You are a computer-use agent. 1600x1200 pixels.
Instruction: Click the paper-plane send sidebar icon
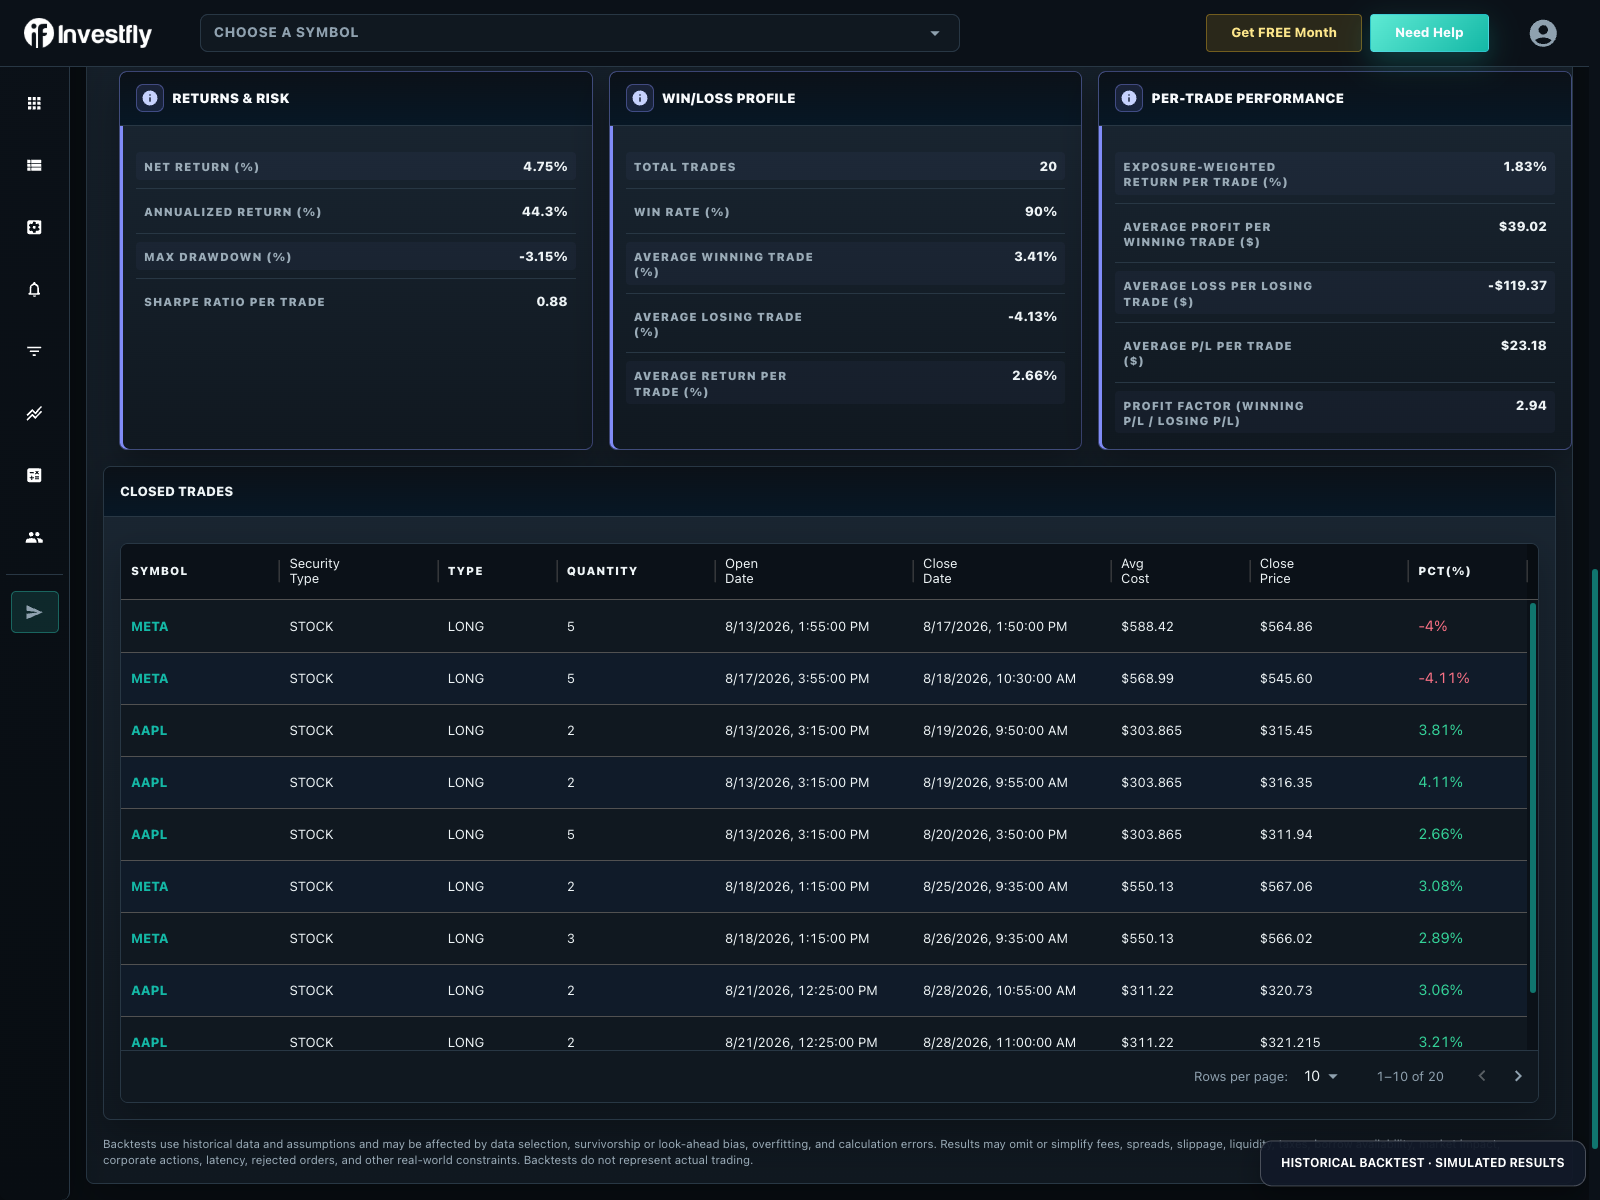click(x=35, y=612)
